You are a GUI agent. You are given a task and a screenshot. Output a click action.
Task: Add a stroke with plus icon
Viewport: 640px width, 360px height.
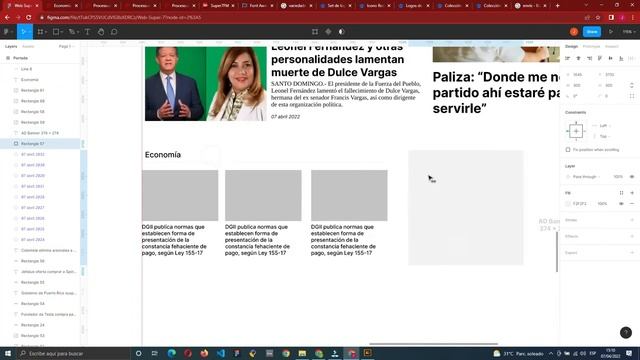pos(632,220)
